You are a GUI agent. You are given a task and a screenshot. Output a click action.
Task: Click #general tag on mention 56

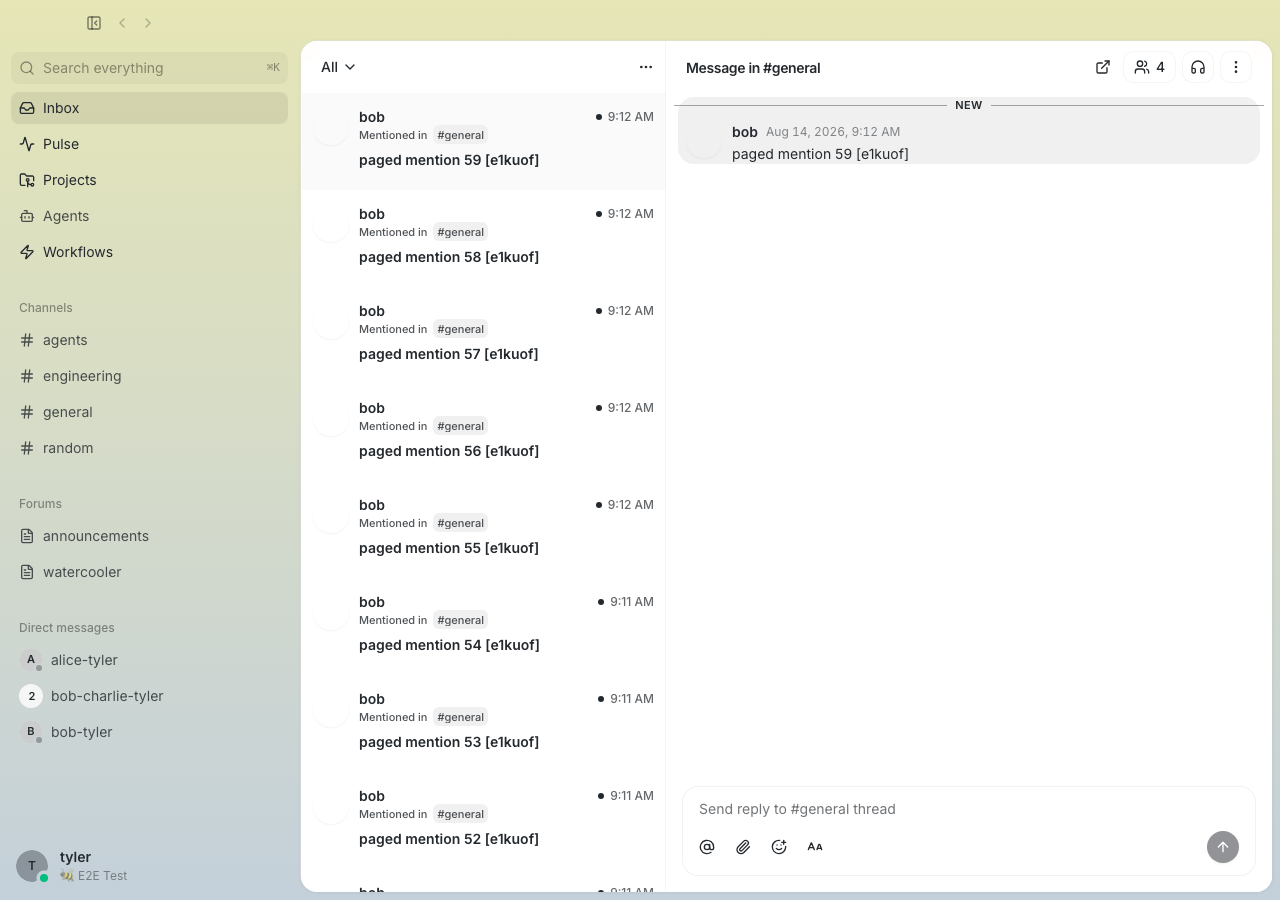point(460,426)
